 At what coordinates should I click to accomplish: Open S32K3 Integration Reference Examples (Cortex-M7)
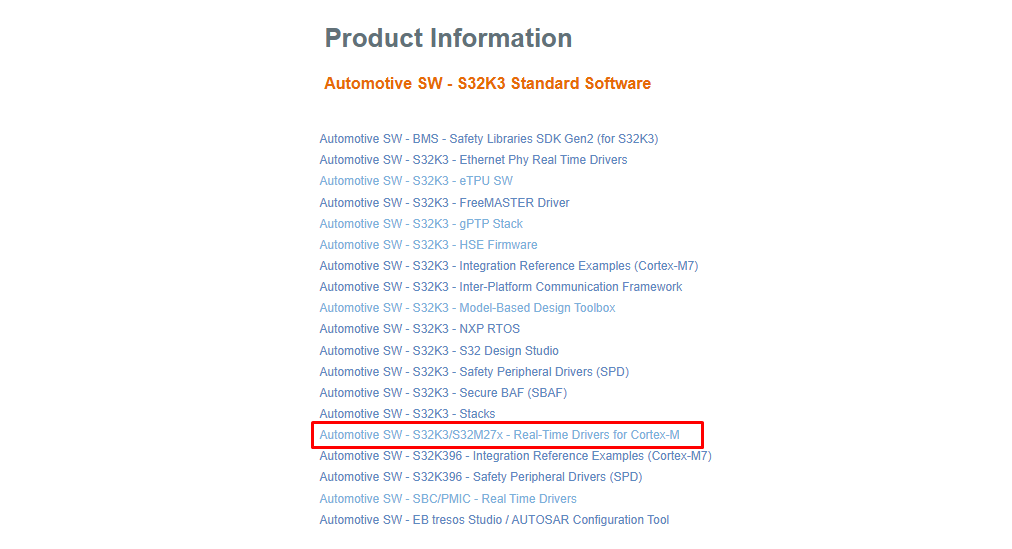(x=509, y=266)
